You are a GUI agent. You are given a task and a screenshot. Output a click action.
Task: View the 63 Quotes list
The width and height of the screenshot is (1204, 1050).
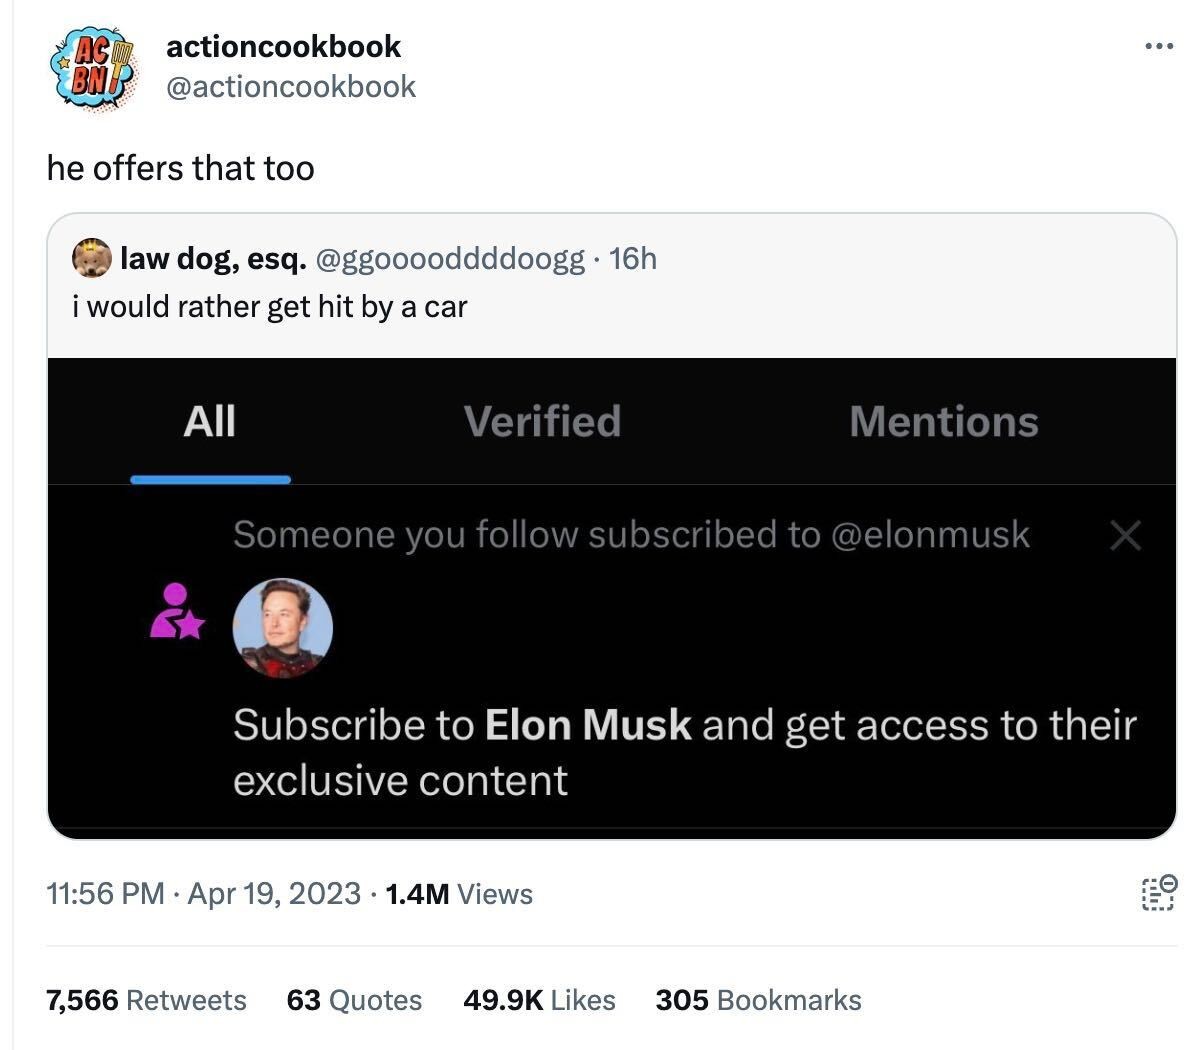[x=354, y=1000]
